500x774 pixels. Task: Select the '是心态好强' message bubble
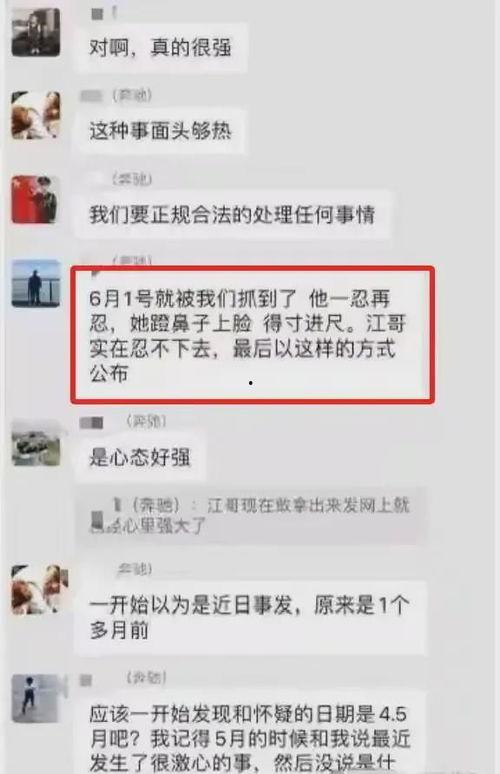140,457
